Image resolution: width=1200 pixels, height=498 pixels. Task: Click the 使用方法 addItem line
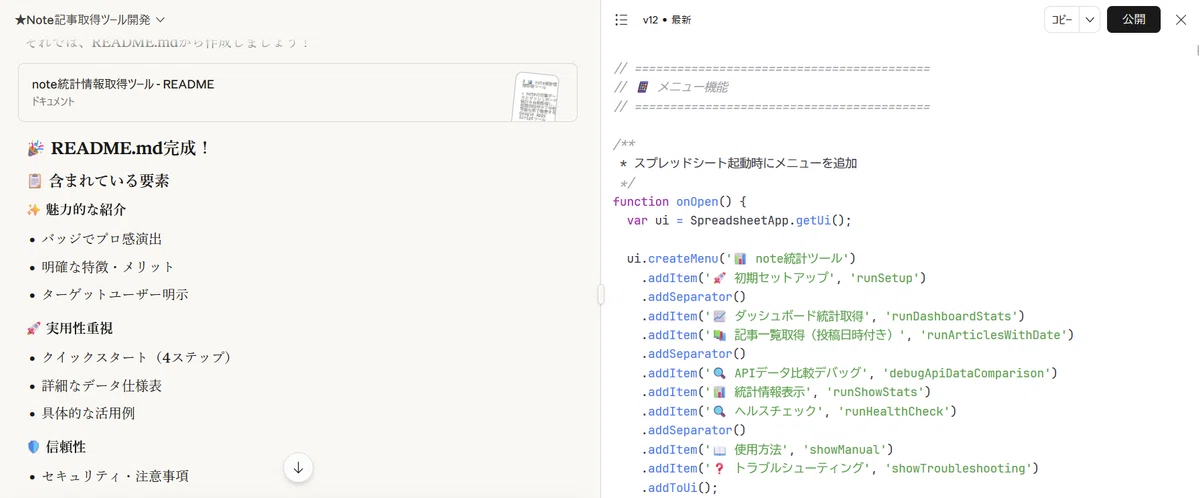click(x=767, y=449)
